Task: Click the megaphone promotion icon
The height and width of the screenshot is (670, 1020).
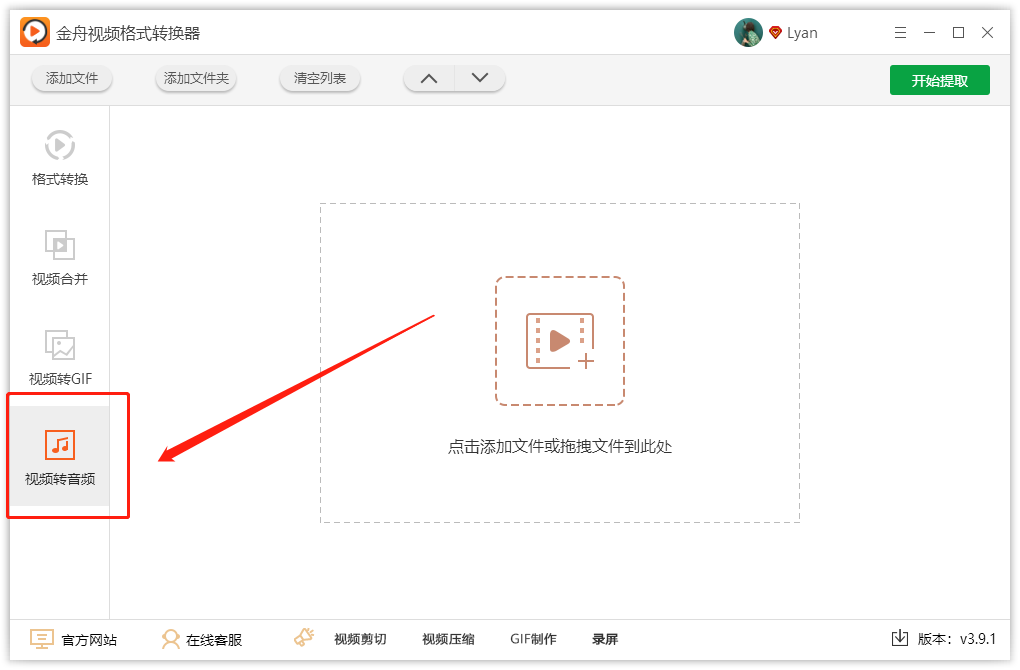Action: coord(304,637)
